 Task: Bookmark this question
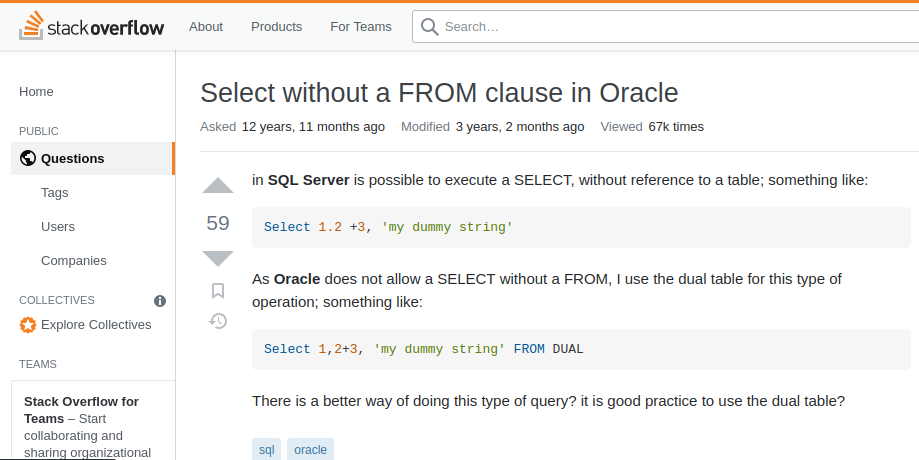coord(218,291)
